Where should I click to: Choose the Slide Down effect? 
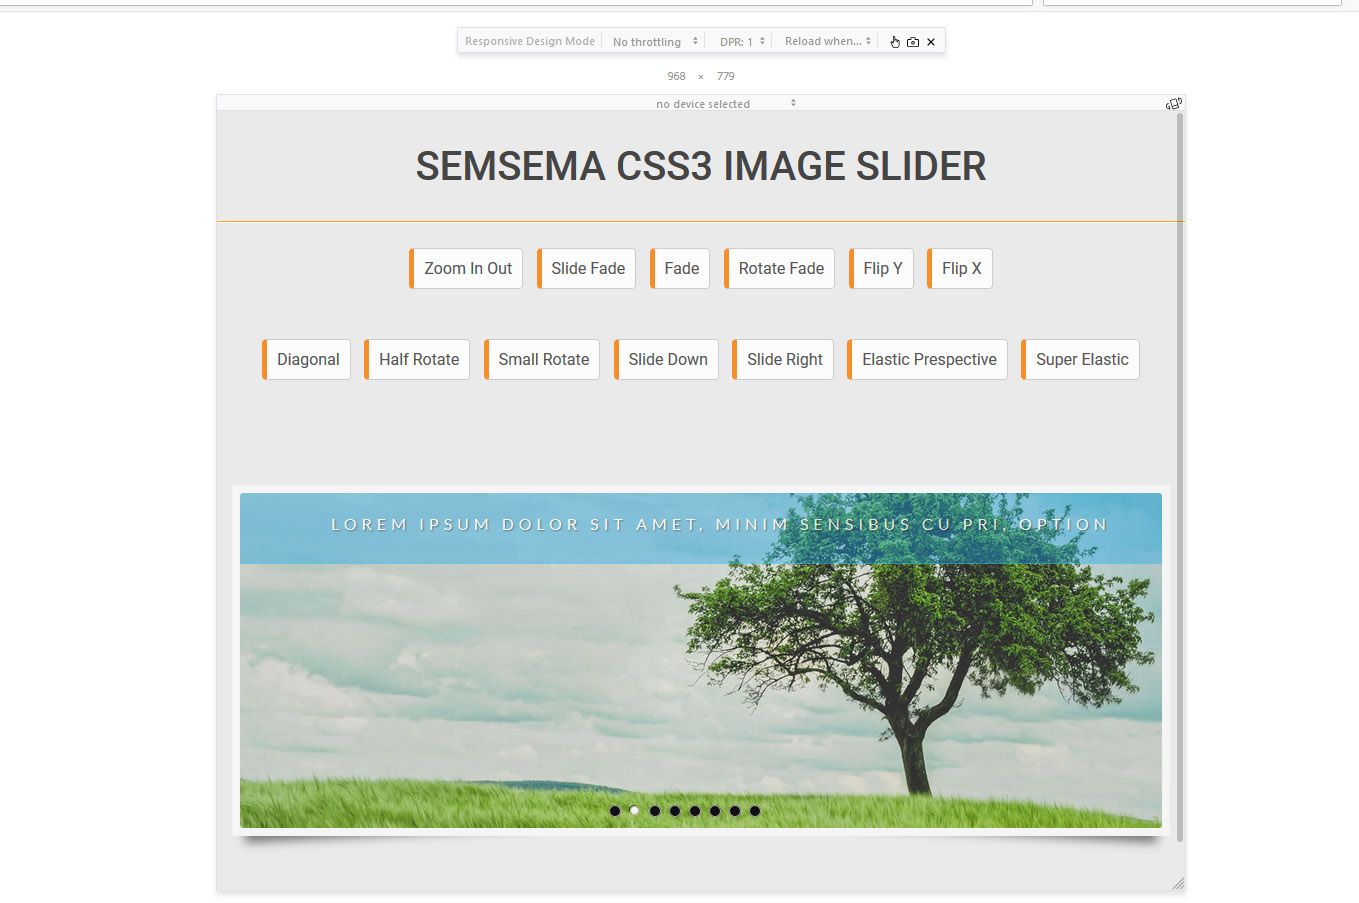[x=666, y=359]
